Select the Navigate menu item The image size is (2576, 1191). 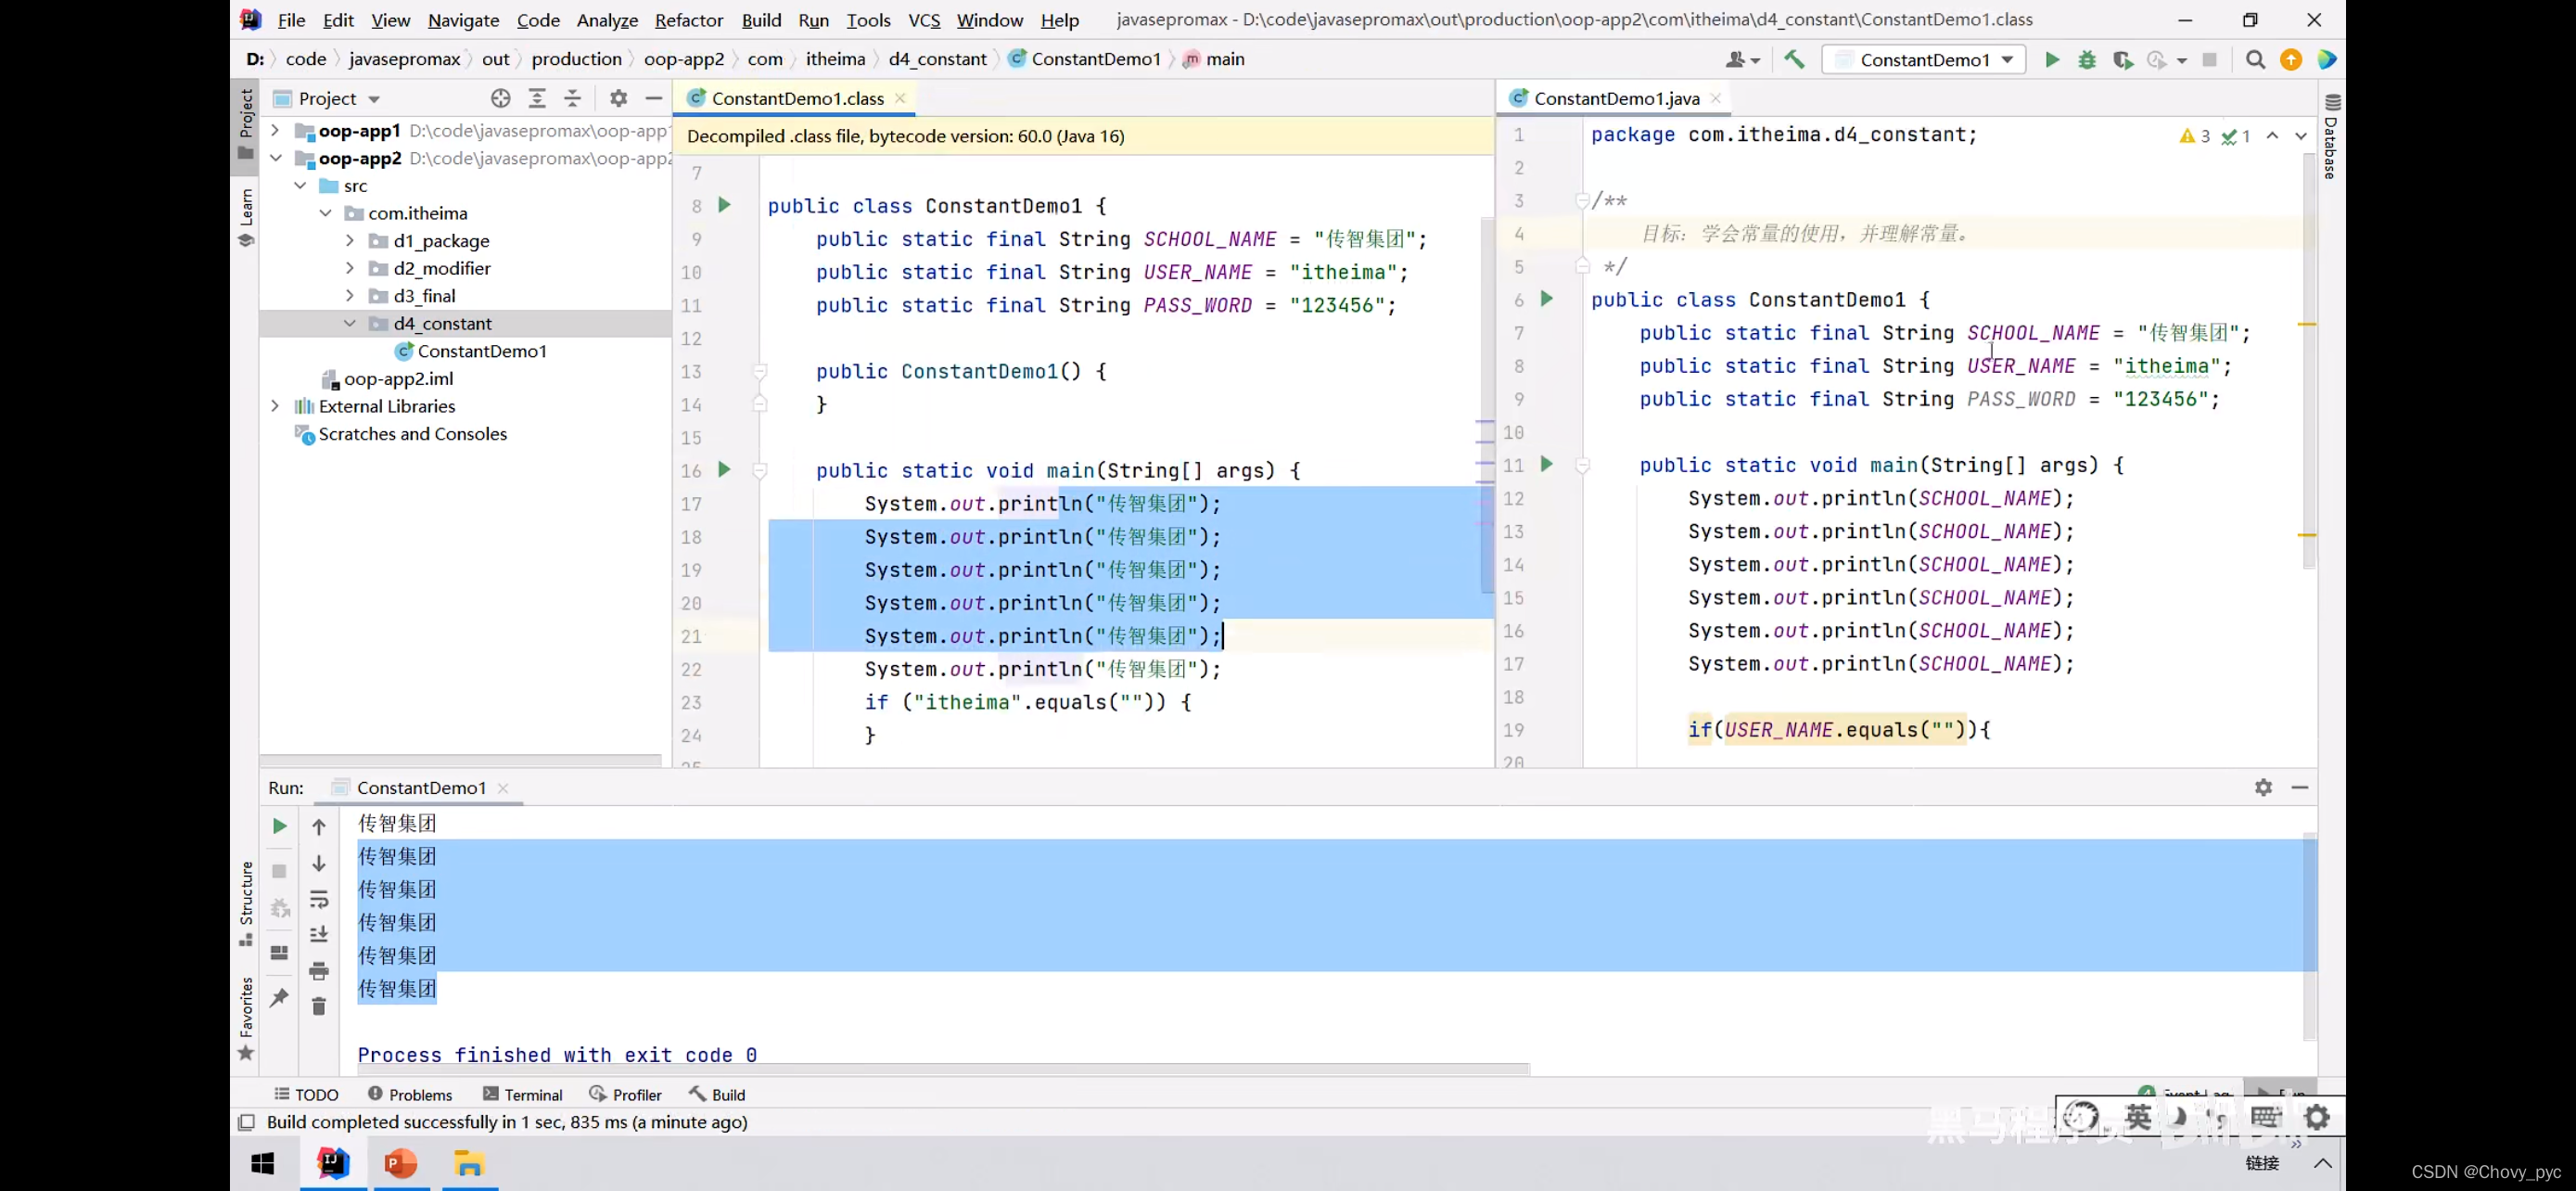[x=462, y=19]
